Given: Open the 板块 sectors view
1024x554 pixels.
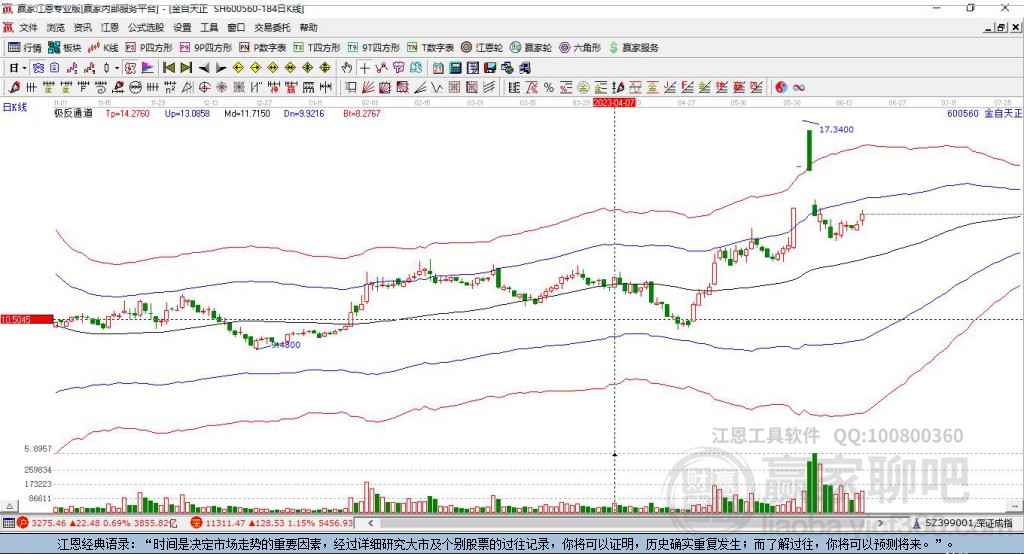Looking at the screenshot, I should pyautogui.click(x=64, y=48).
